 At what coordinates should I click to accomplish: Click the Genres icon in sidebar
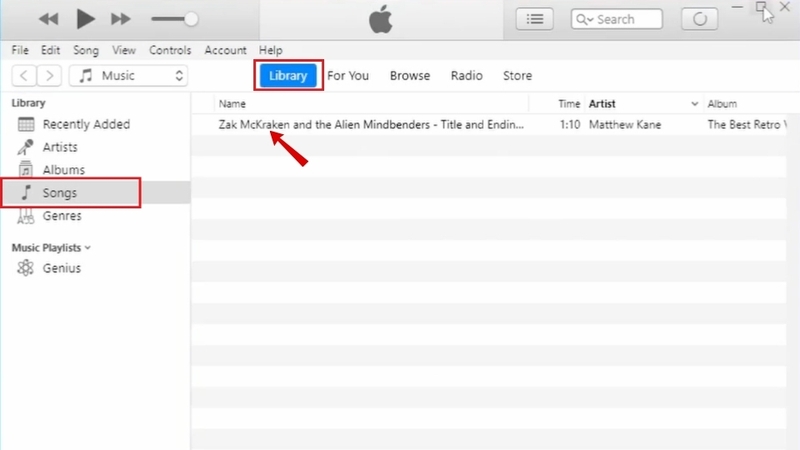point(26,216)
